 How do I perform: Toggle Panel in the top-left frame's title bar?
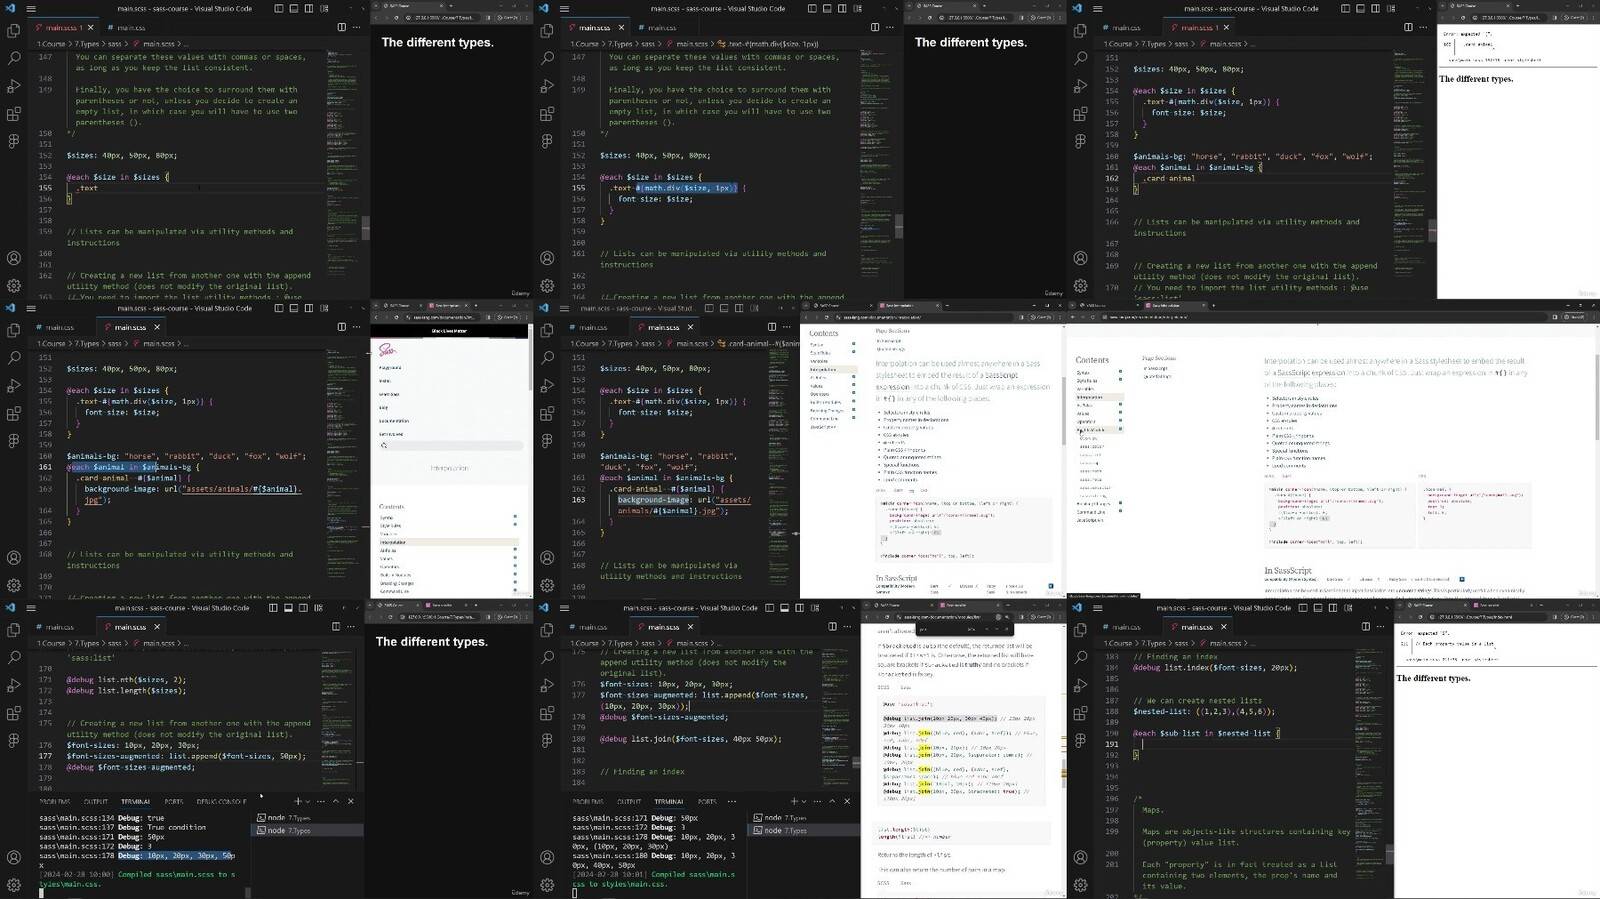coord(294,8)
